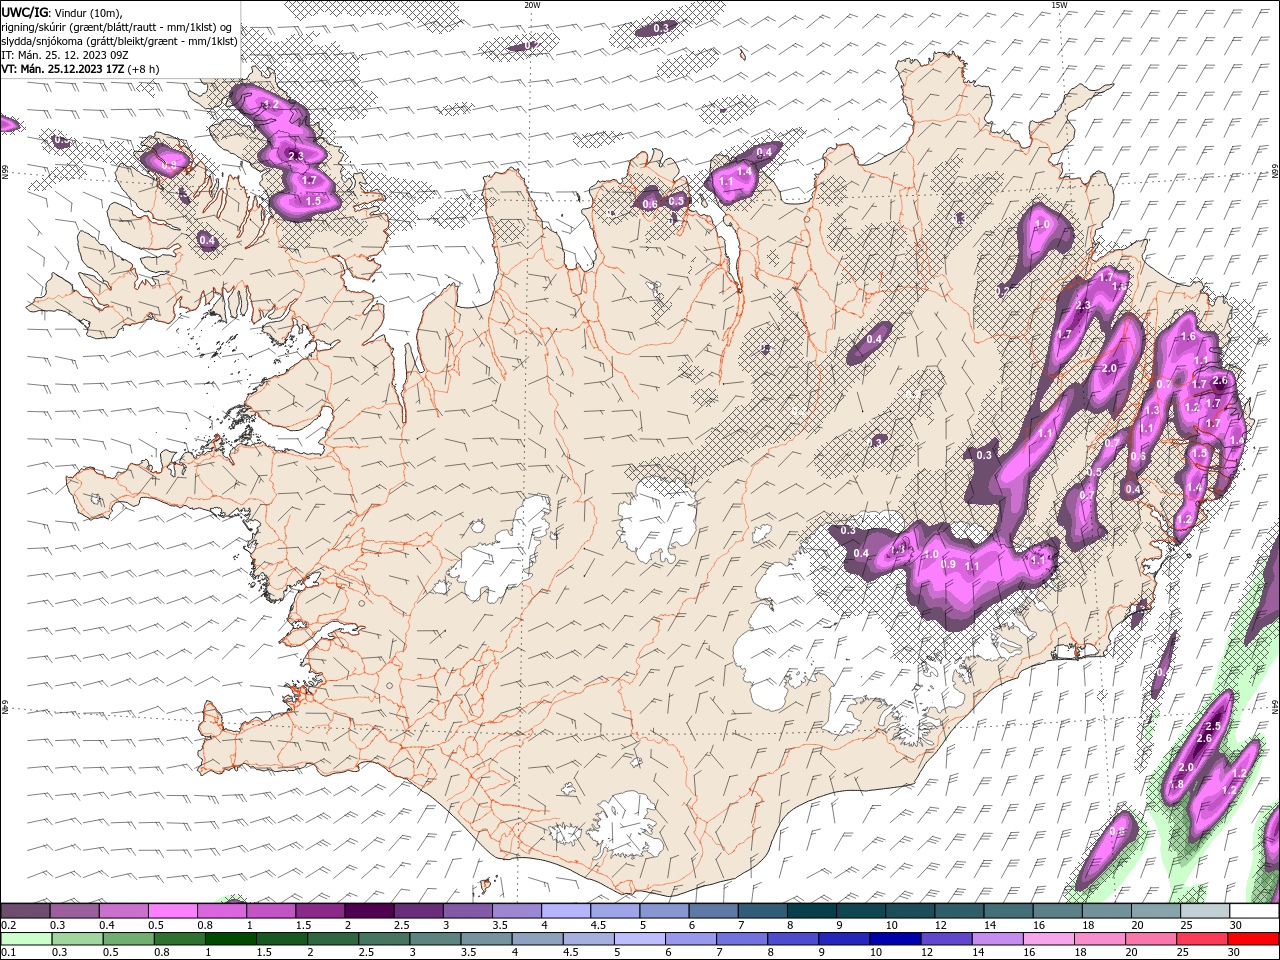Click the "1.6" value in the eastern snow band

[x=1188, y=337]
